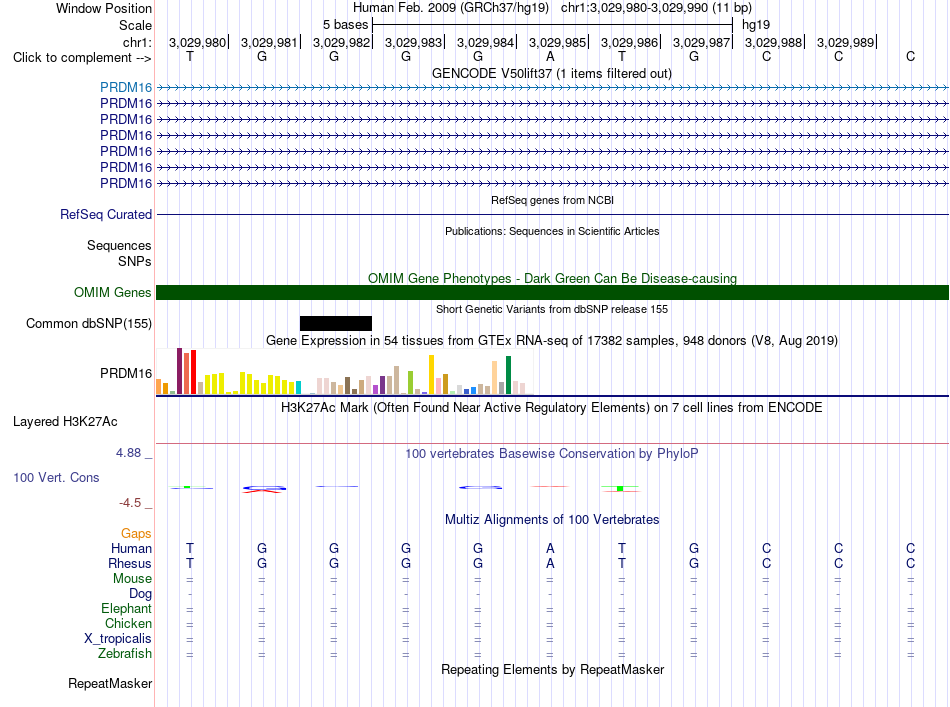Click the GTEx Gene Expression track title

click(x=552, y=340)
